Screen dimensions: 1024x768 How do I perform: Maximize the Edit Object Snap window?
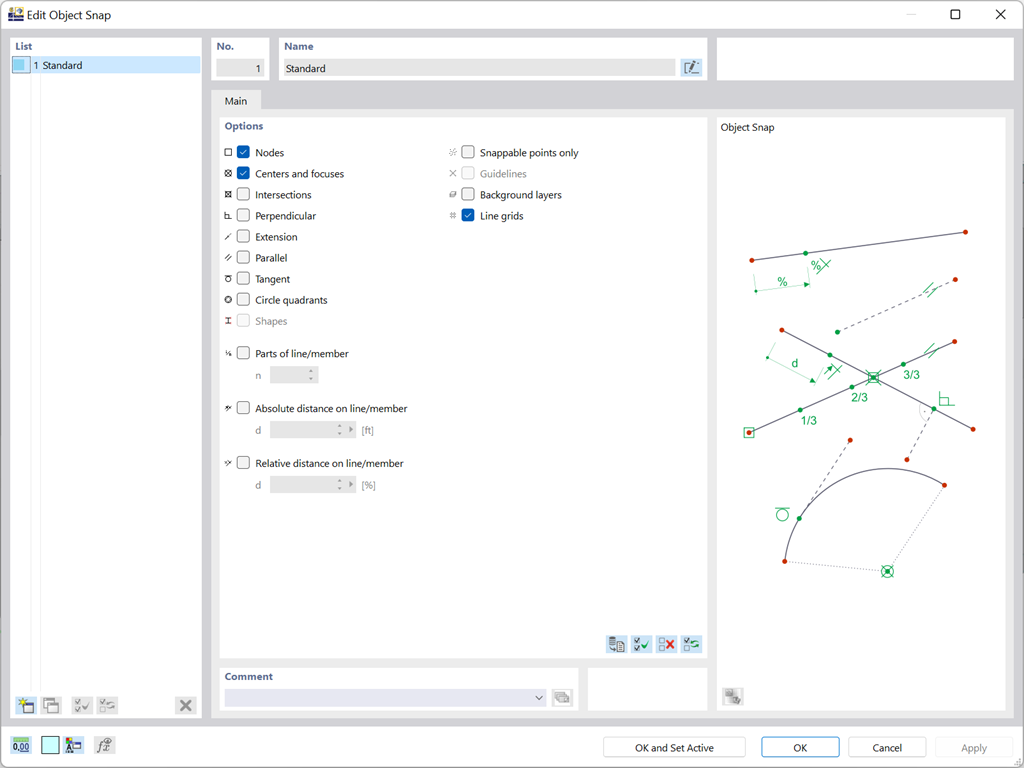pos(955,14)
